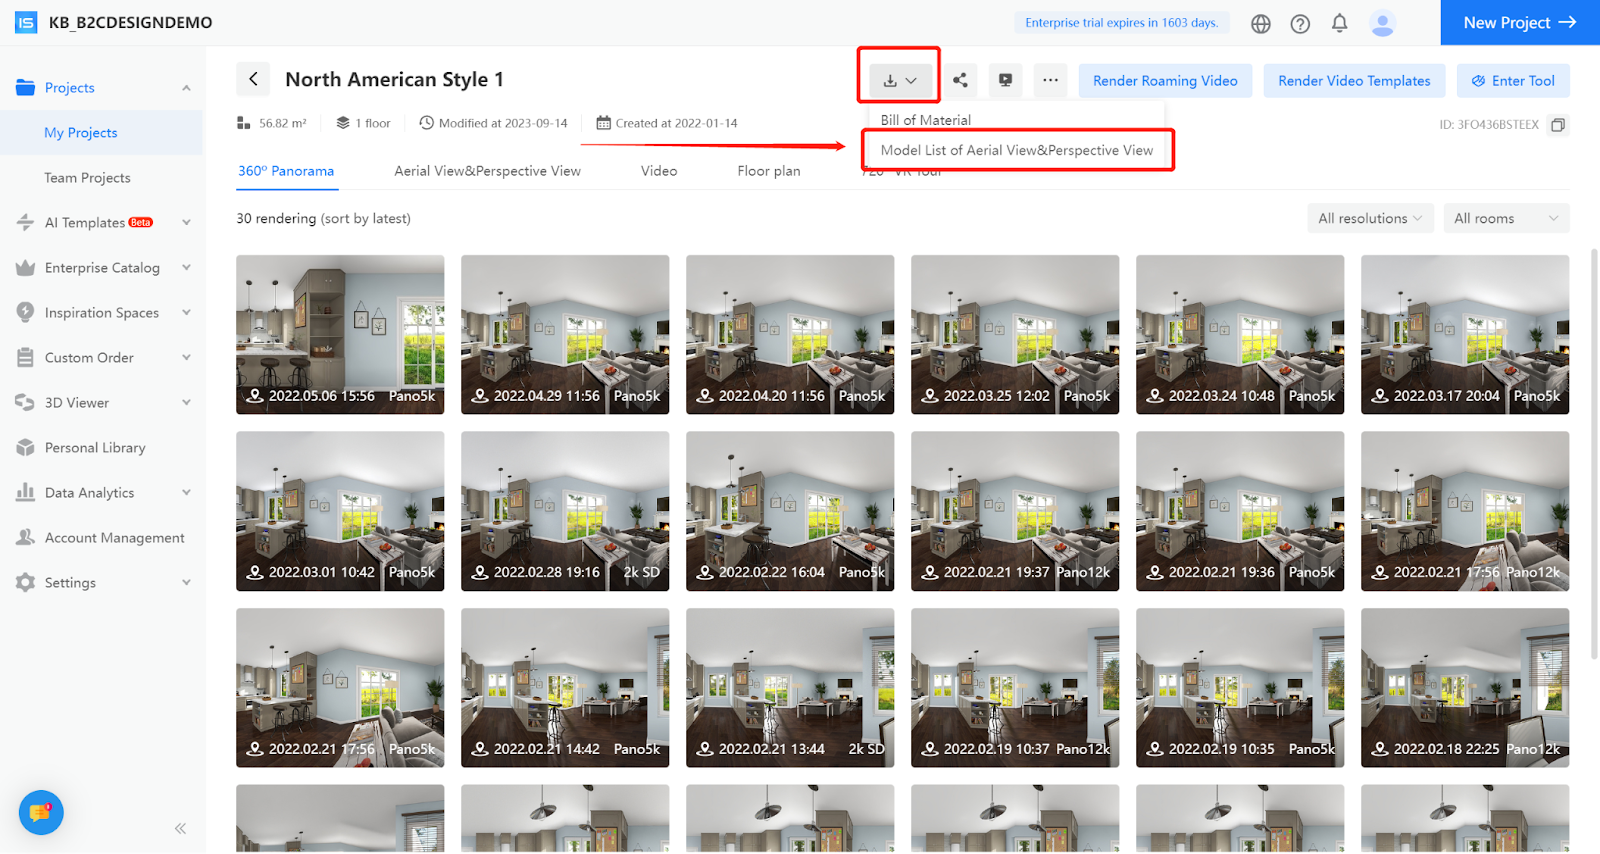Viewport: 1600px width, 854px height.
Task: Switch to the Floor plan tab
Action: (768, 171)
